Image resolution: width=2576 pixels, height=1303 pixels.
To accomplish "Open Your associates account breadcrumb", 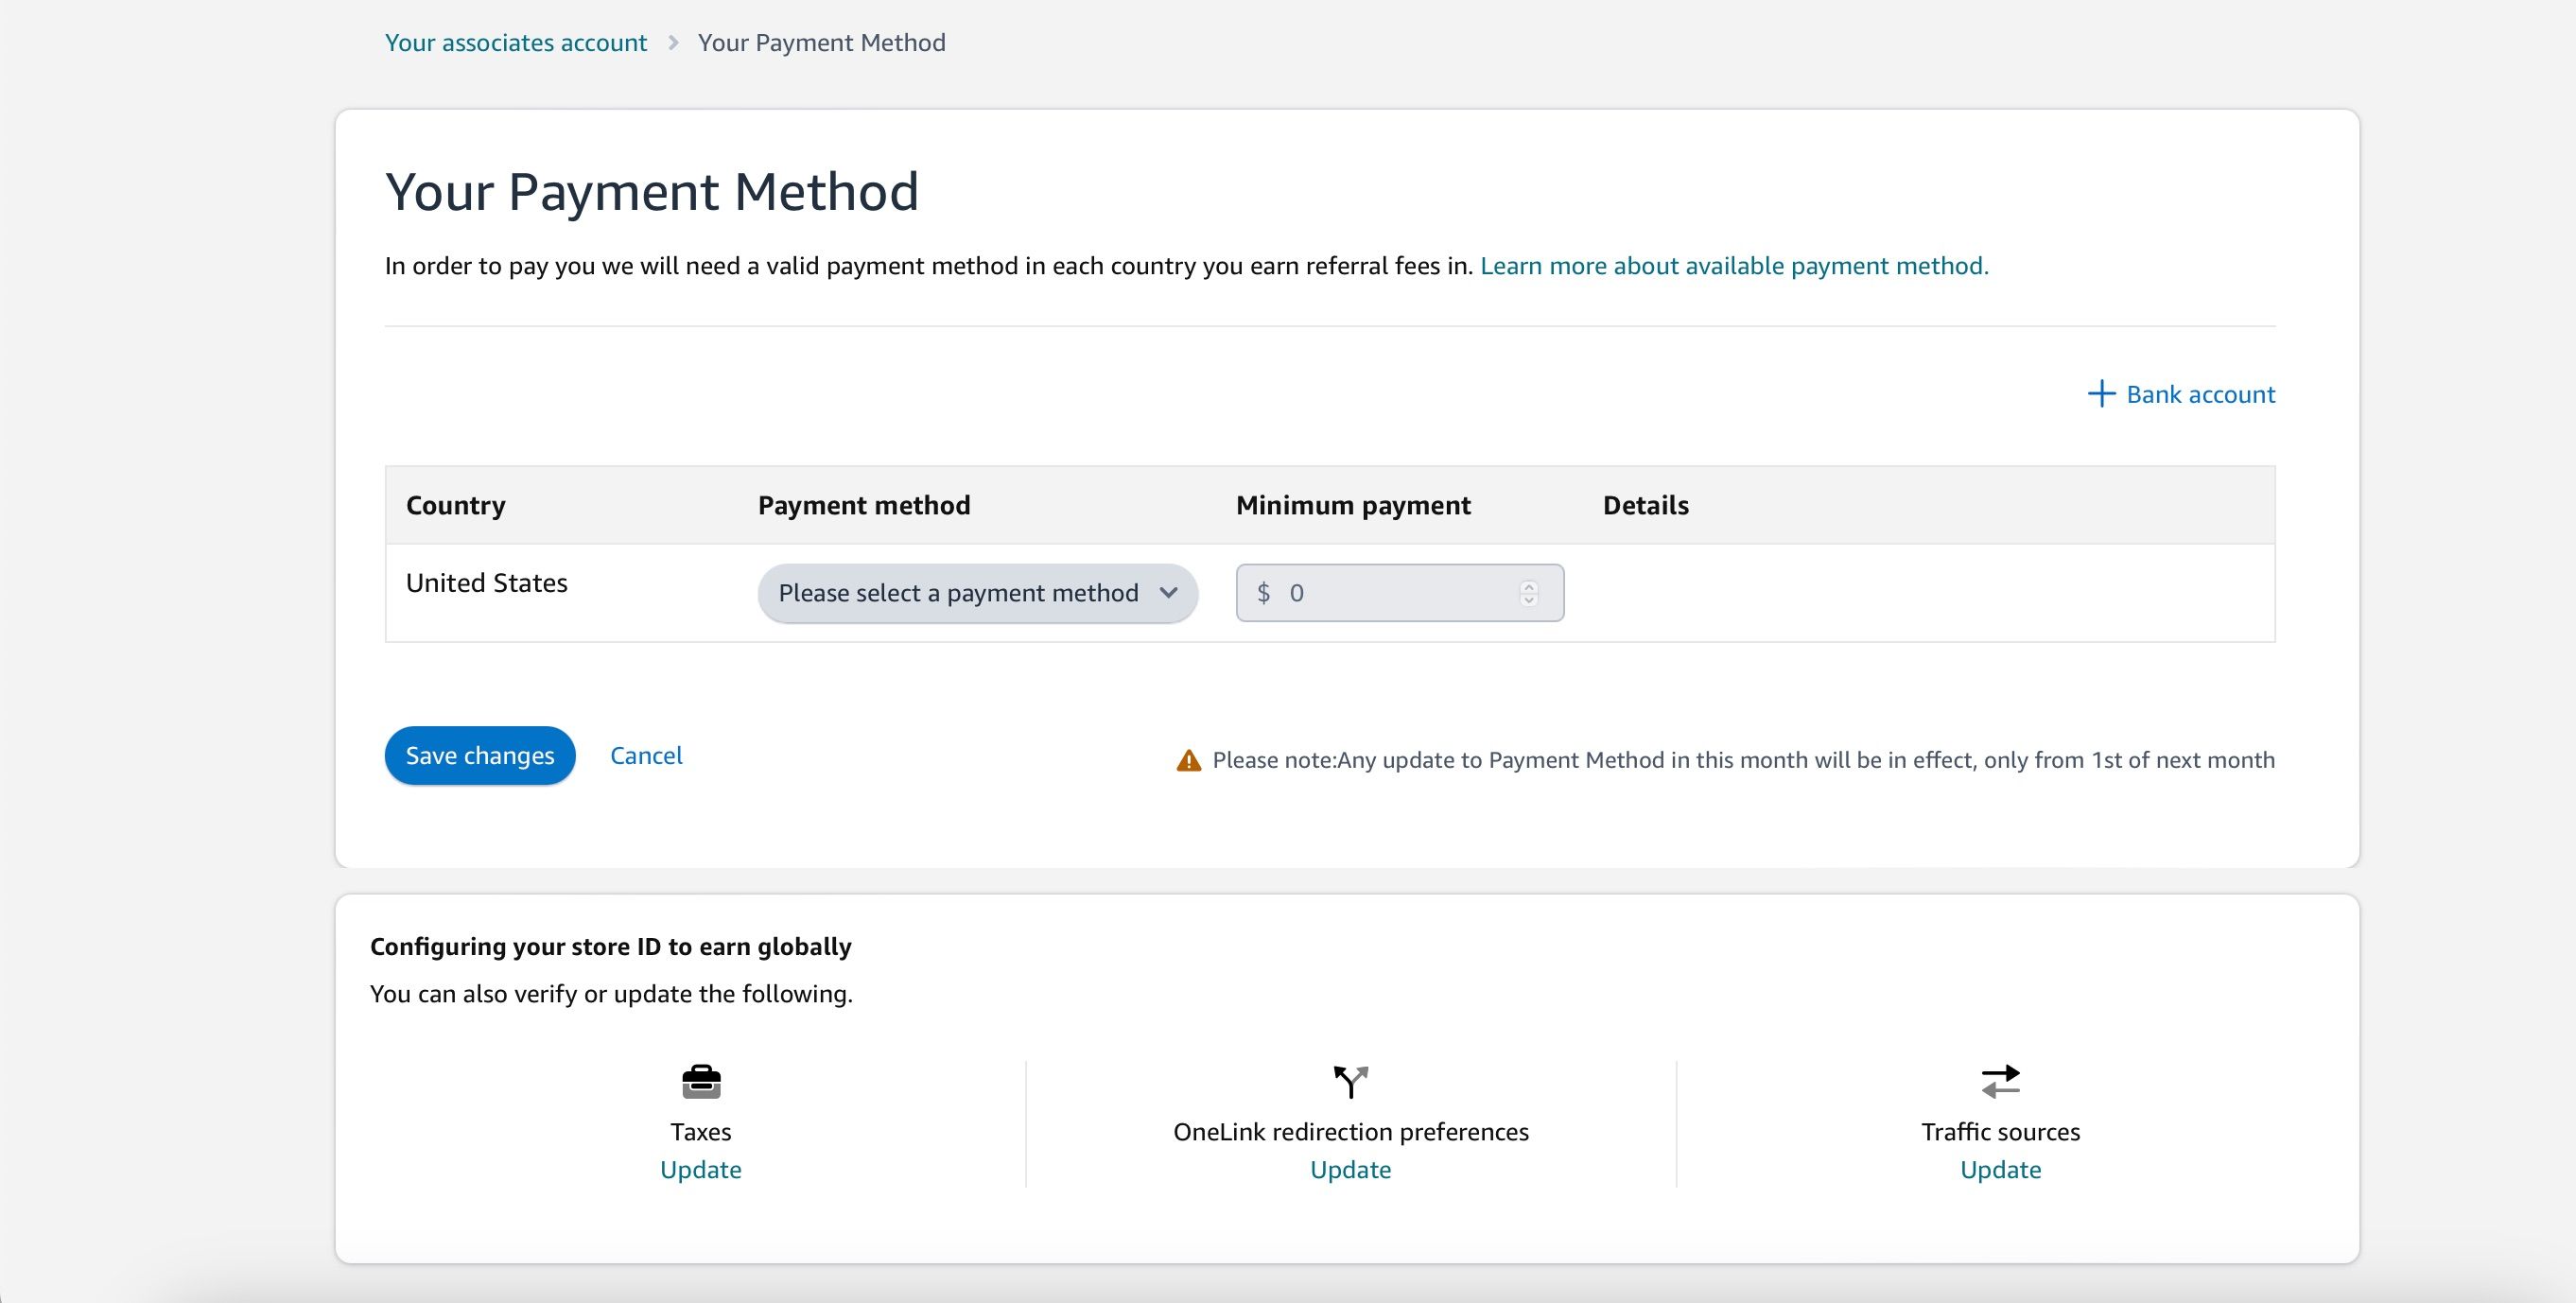I will tap(516, 42).
